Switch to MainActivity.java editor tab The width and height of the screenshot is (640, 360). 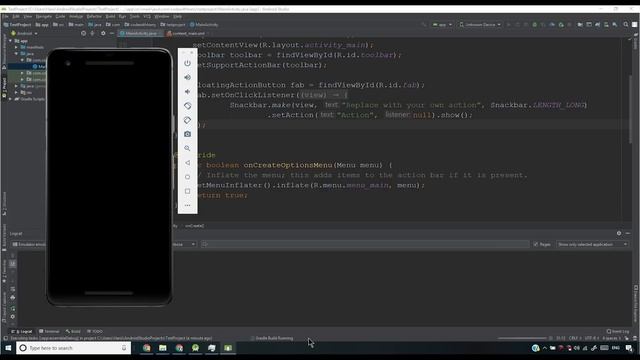point(141,33)
